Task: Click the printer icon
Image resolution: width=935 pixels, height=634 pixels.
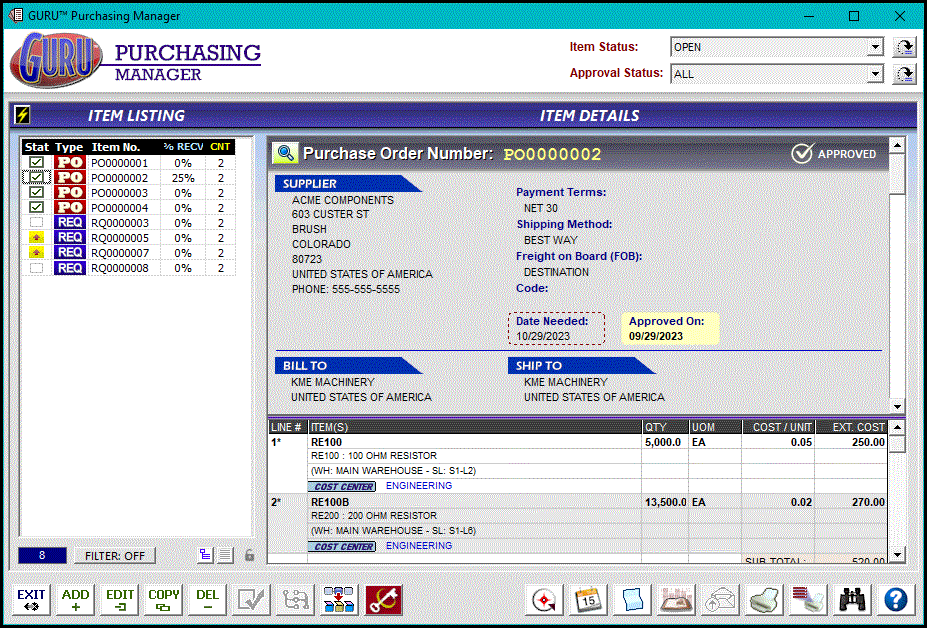Action: 765,601
